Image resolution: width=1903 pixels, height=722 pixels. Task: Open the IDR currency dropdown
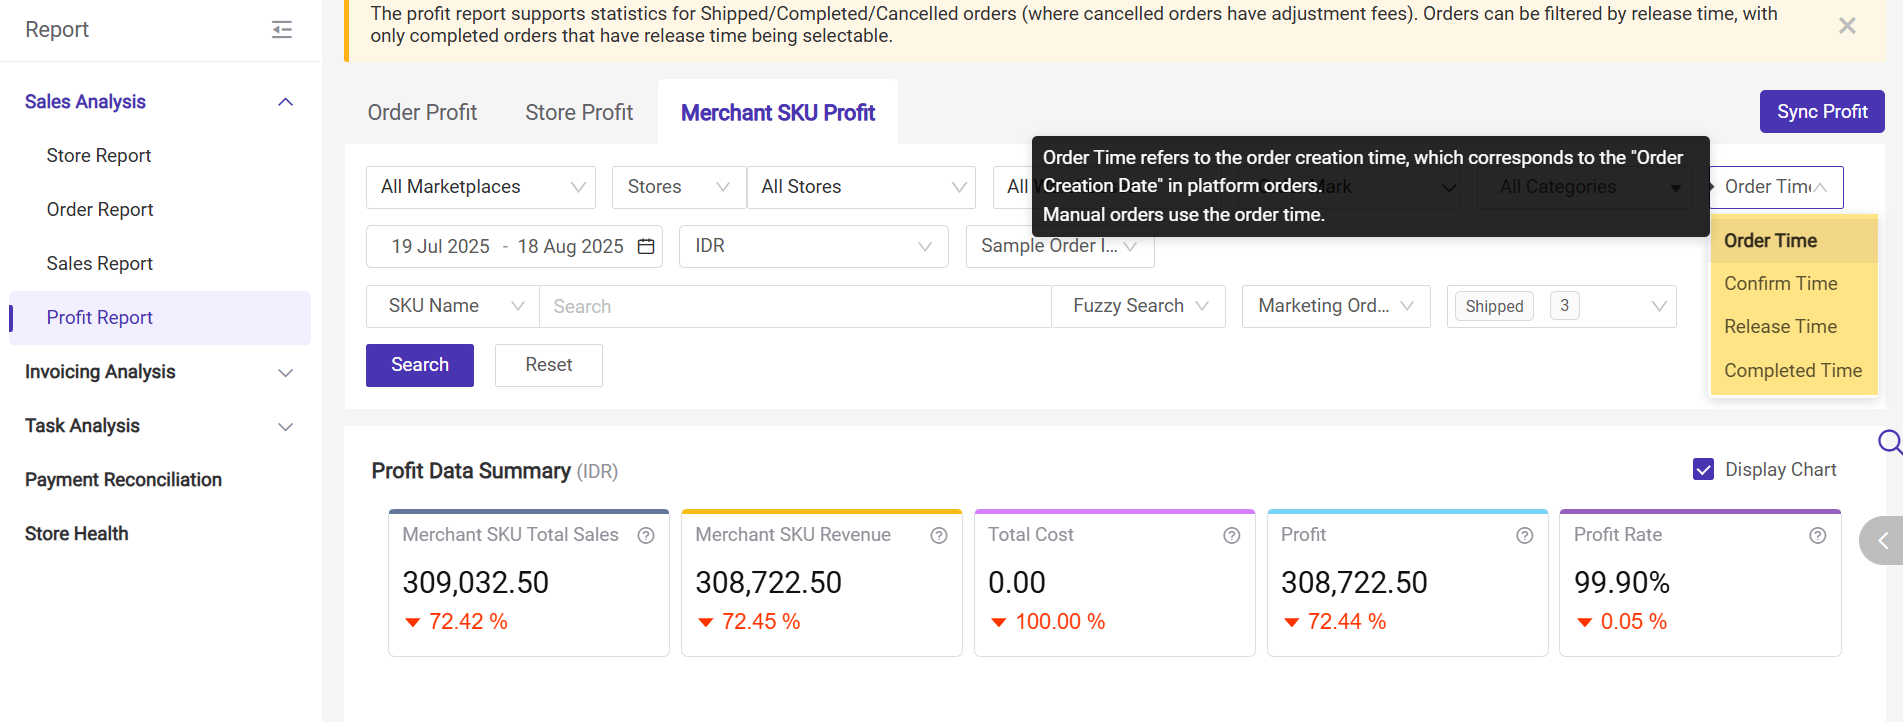tap(814, 246)
